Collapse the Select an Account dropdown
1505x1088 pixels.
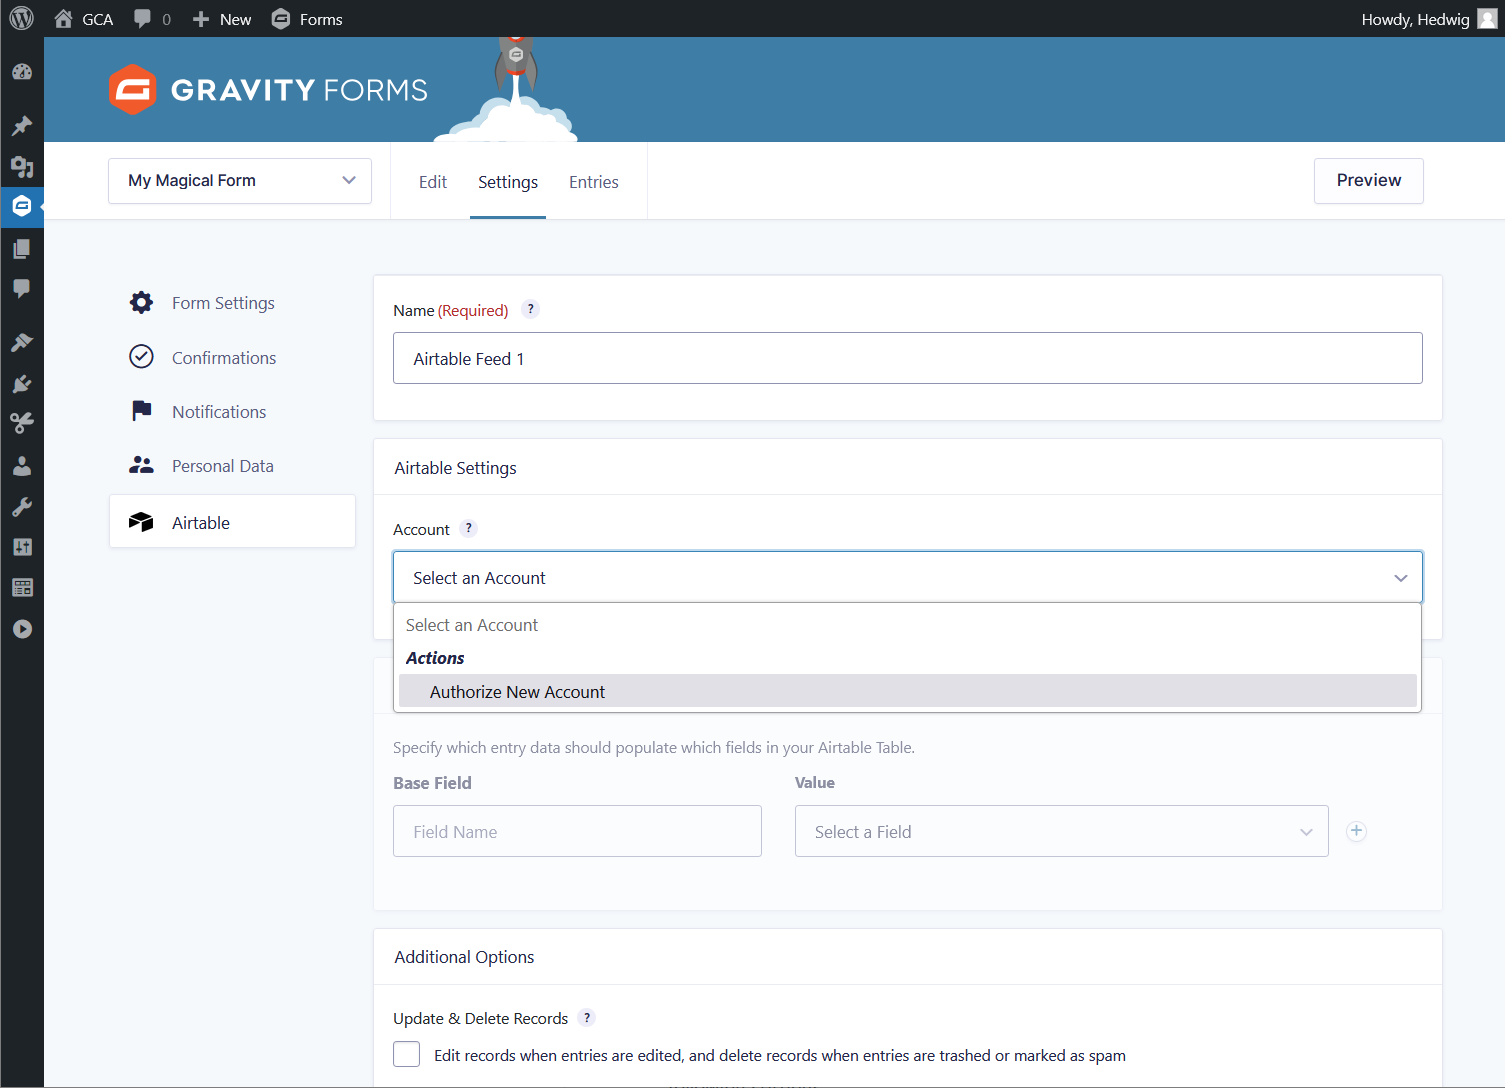point(908,578)
